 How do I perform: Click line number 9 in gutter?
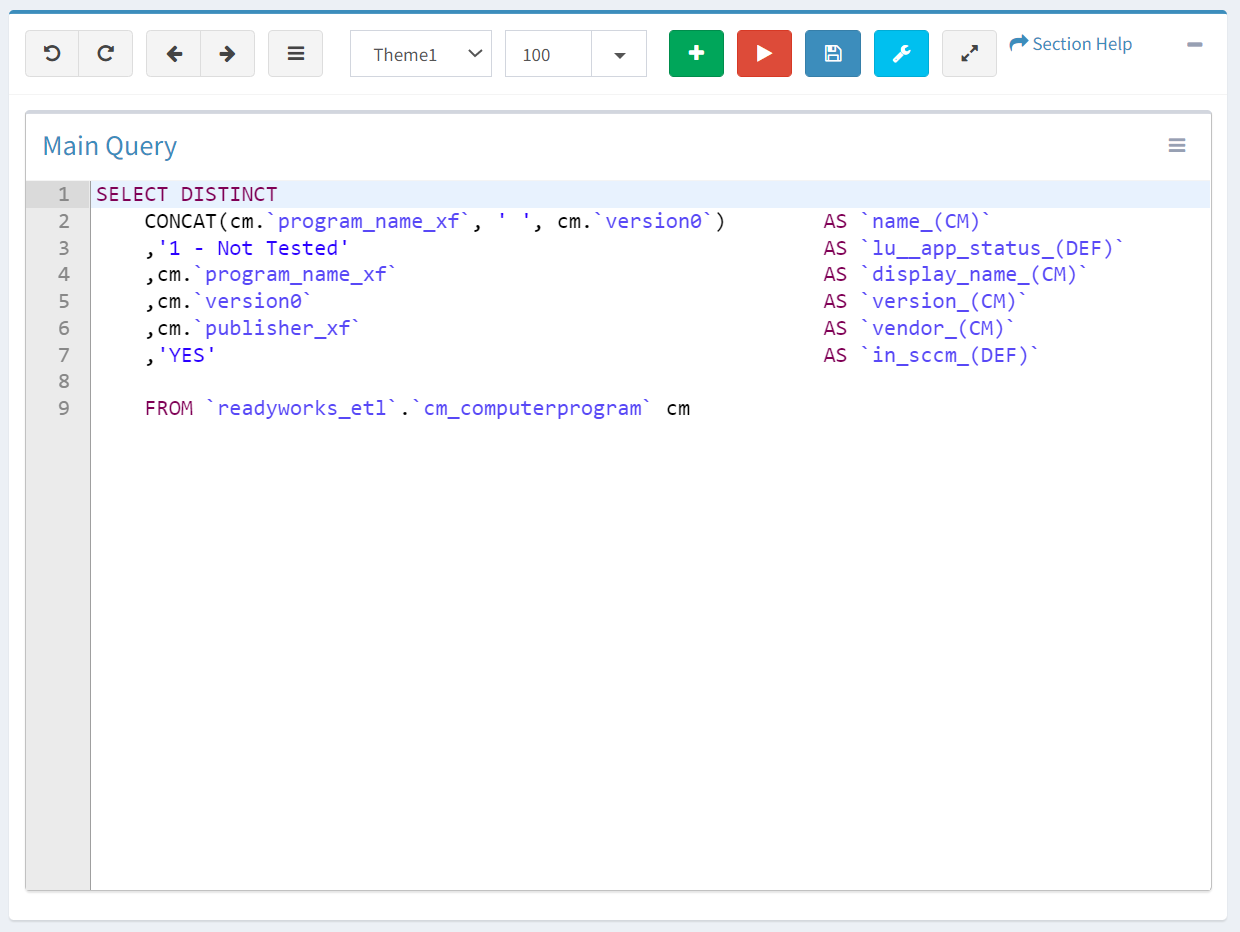point(63,408)
